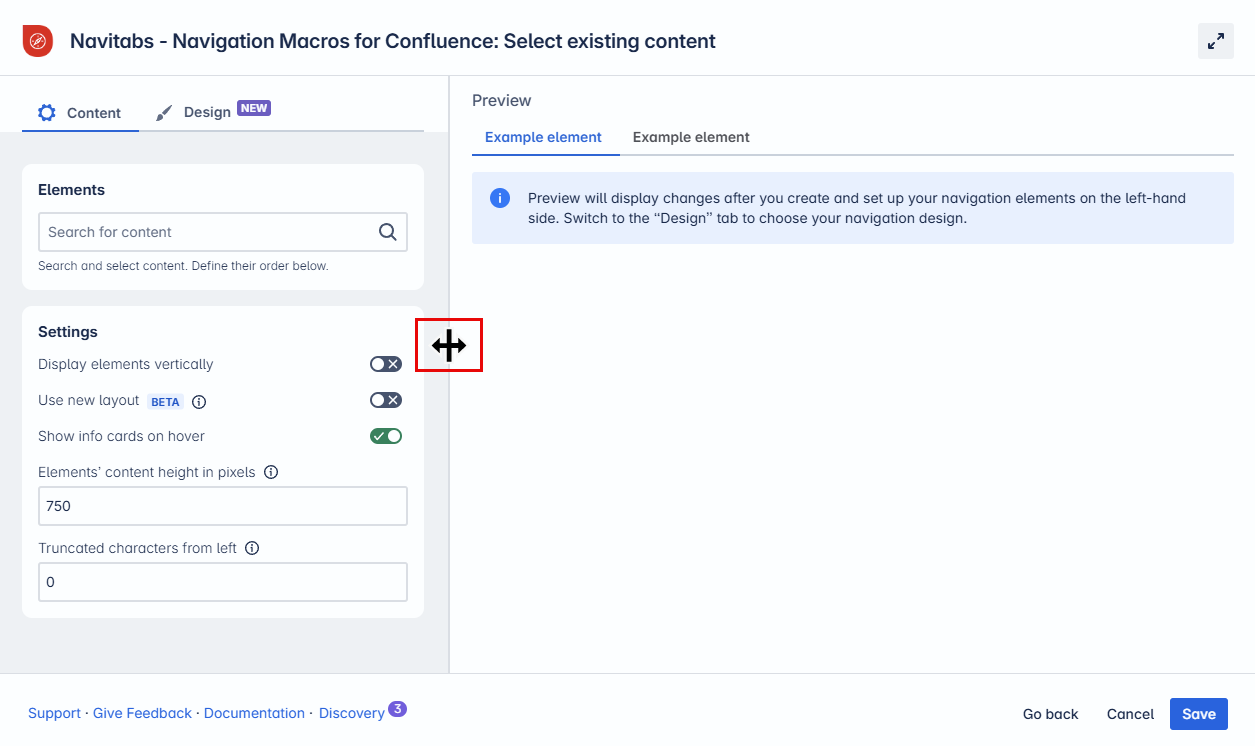The height and width of the screenshot is (746, 1255).
Task: Enable Display elements vertically toggle
Action: click(386, 364)
